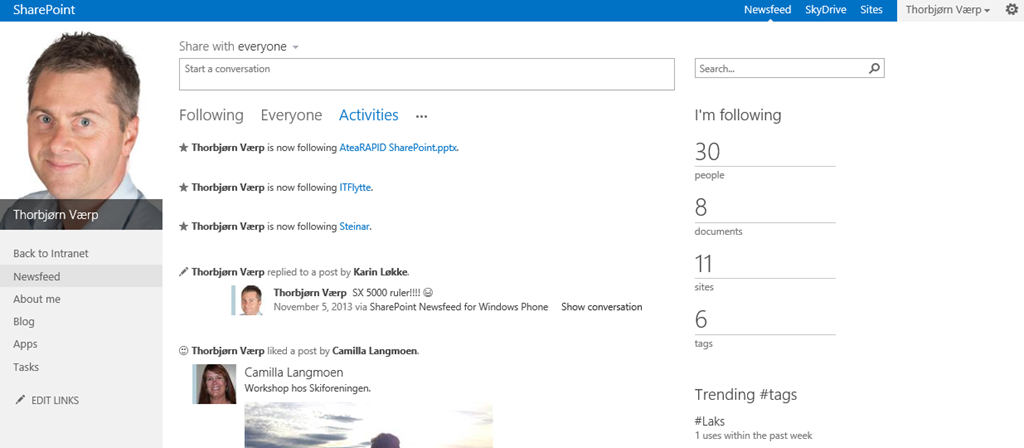Click the smiley like icon by Camilla post
Image resolution: width=1024 pixels, height=448 pixels.
coord(183,351)
